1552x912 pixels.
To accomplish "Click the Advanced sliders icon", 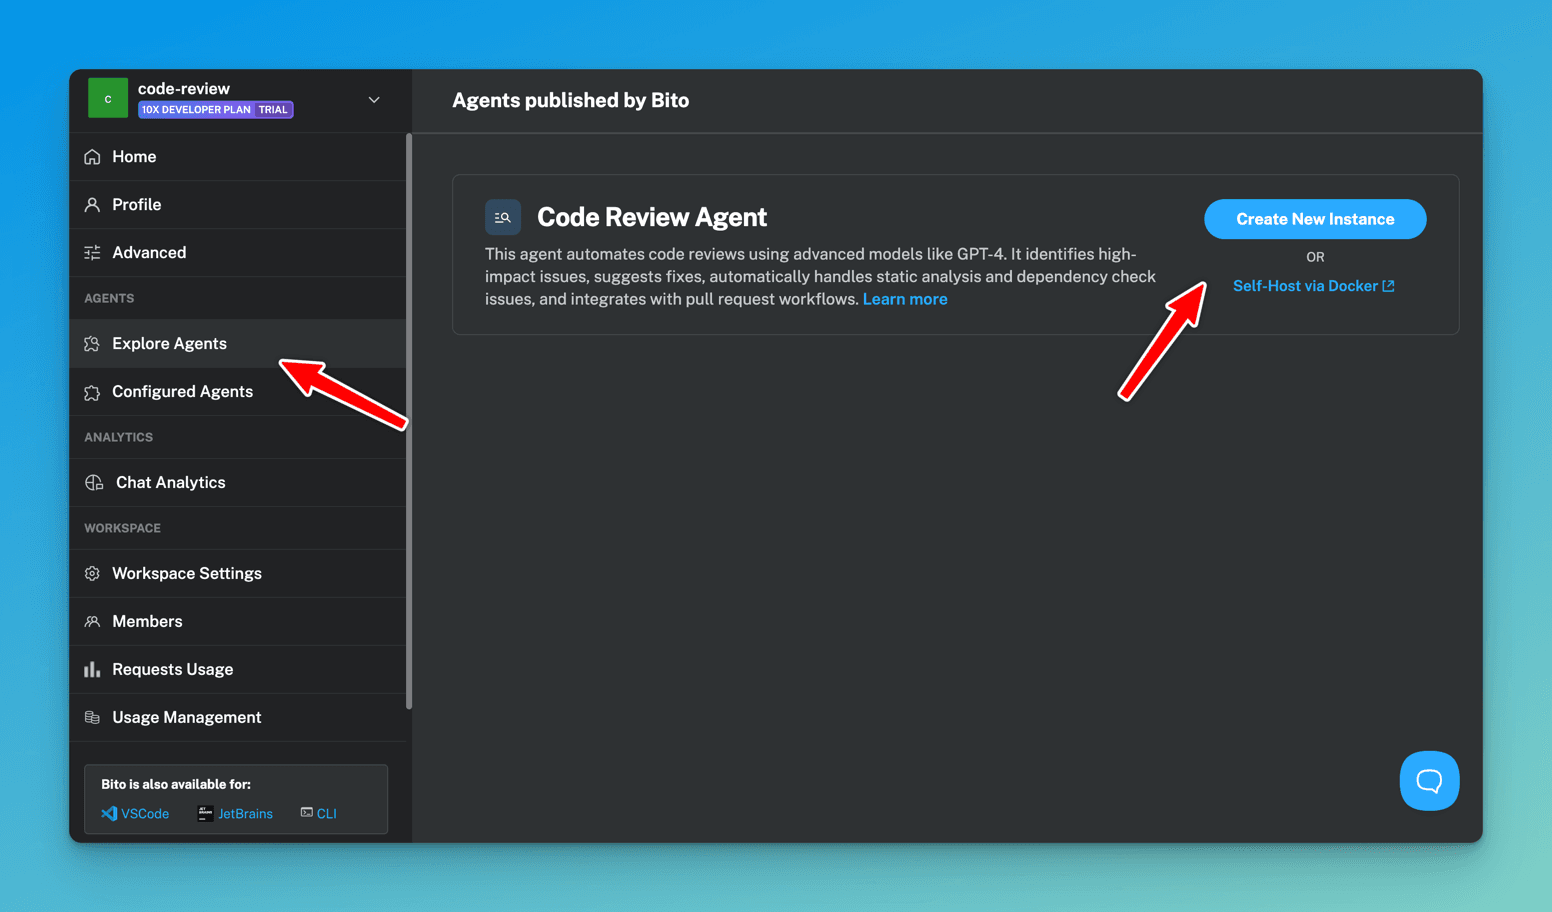I will coord(92,253).
